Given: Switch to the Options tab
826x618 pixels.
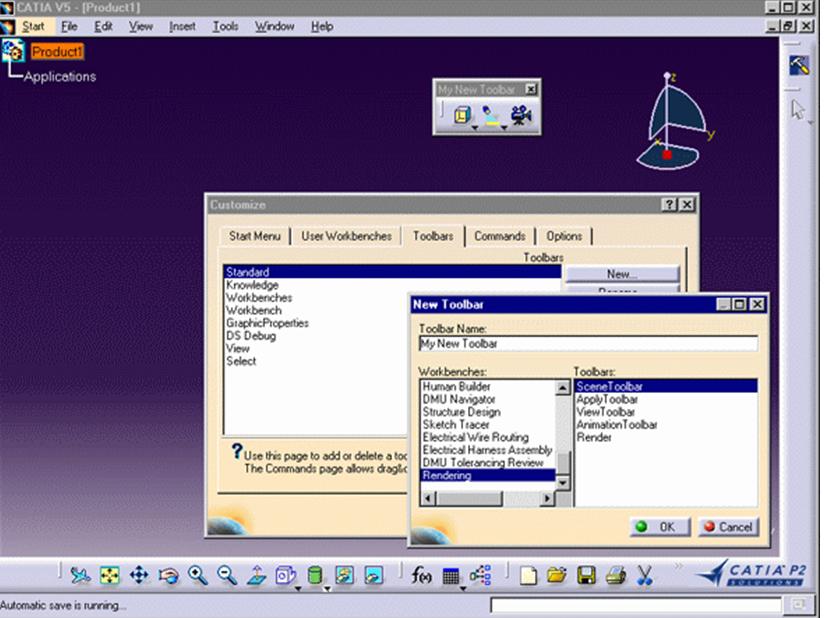Looking at the screenshot, I should (x=564, y=236).
